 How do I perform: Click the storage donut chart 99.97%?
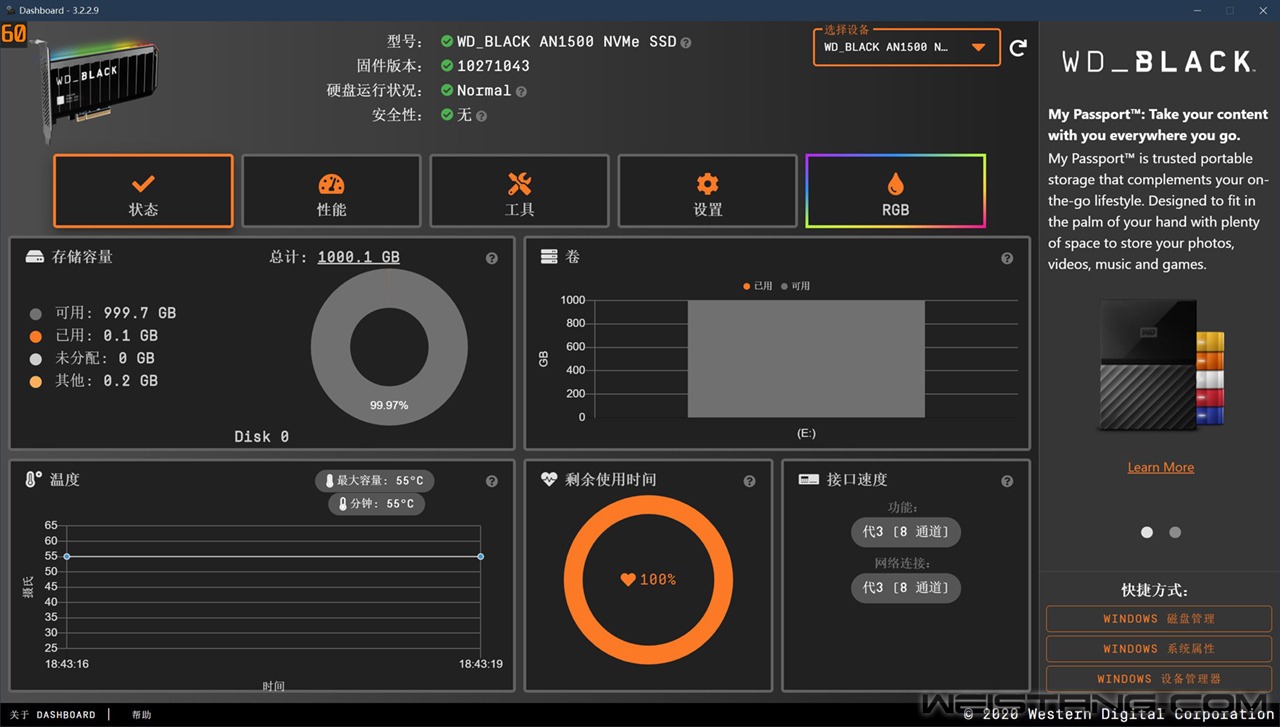pyautogui.click(x=389, y=347)
